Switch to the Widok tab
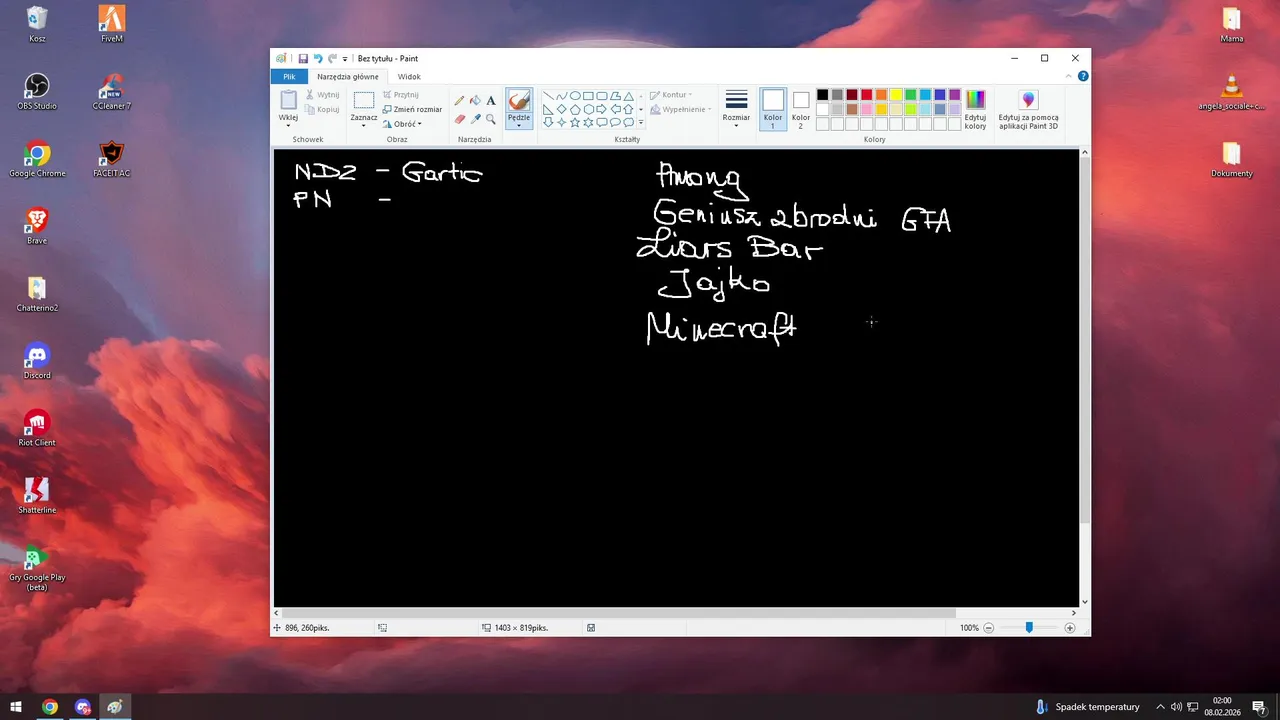The width and height of the screenshot is (1280, 720). (x=409, y=76)
